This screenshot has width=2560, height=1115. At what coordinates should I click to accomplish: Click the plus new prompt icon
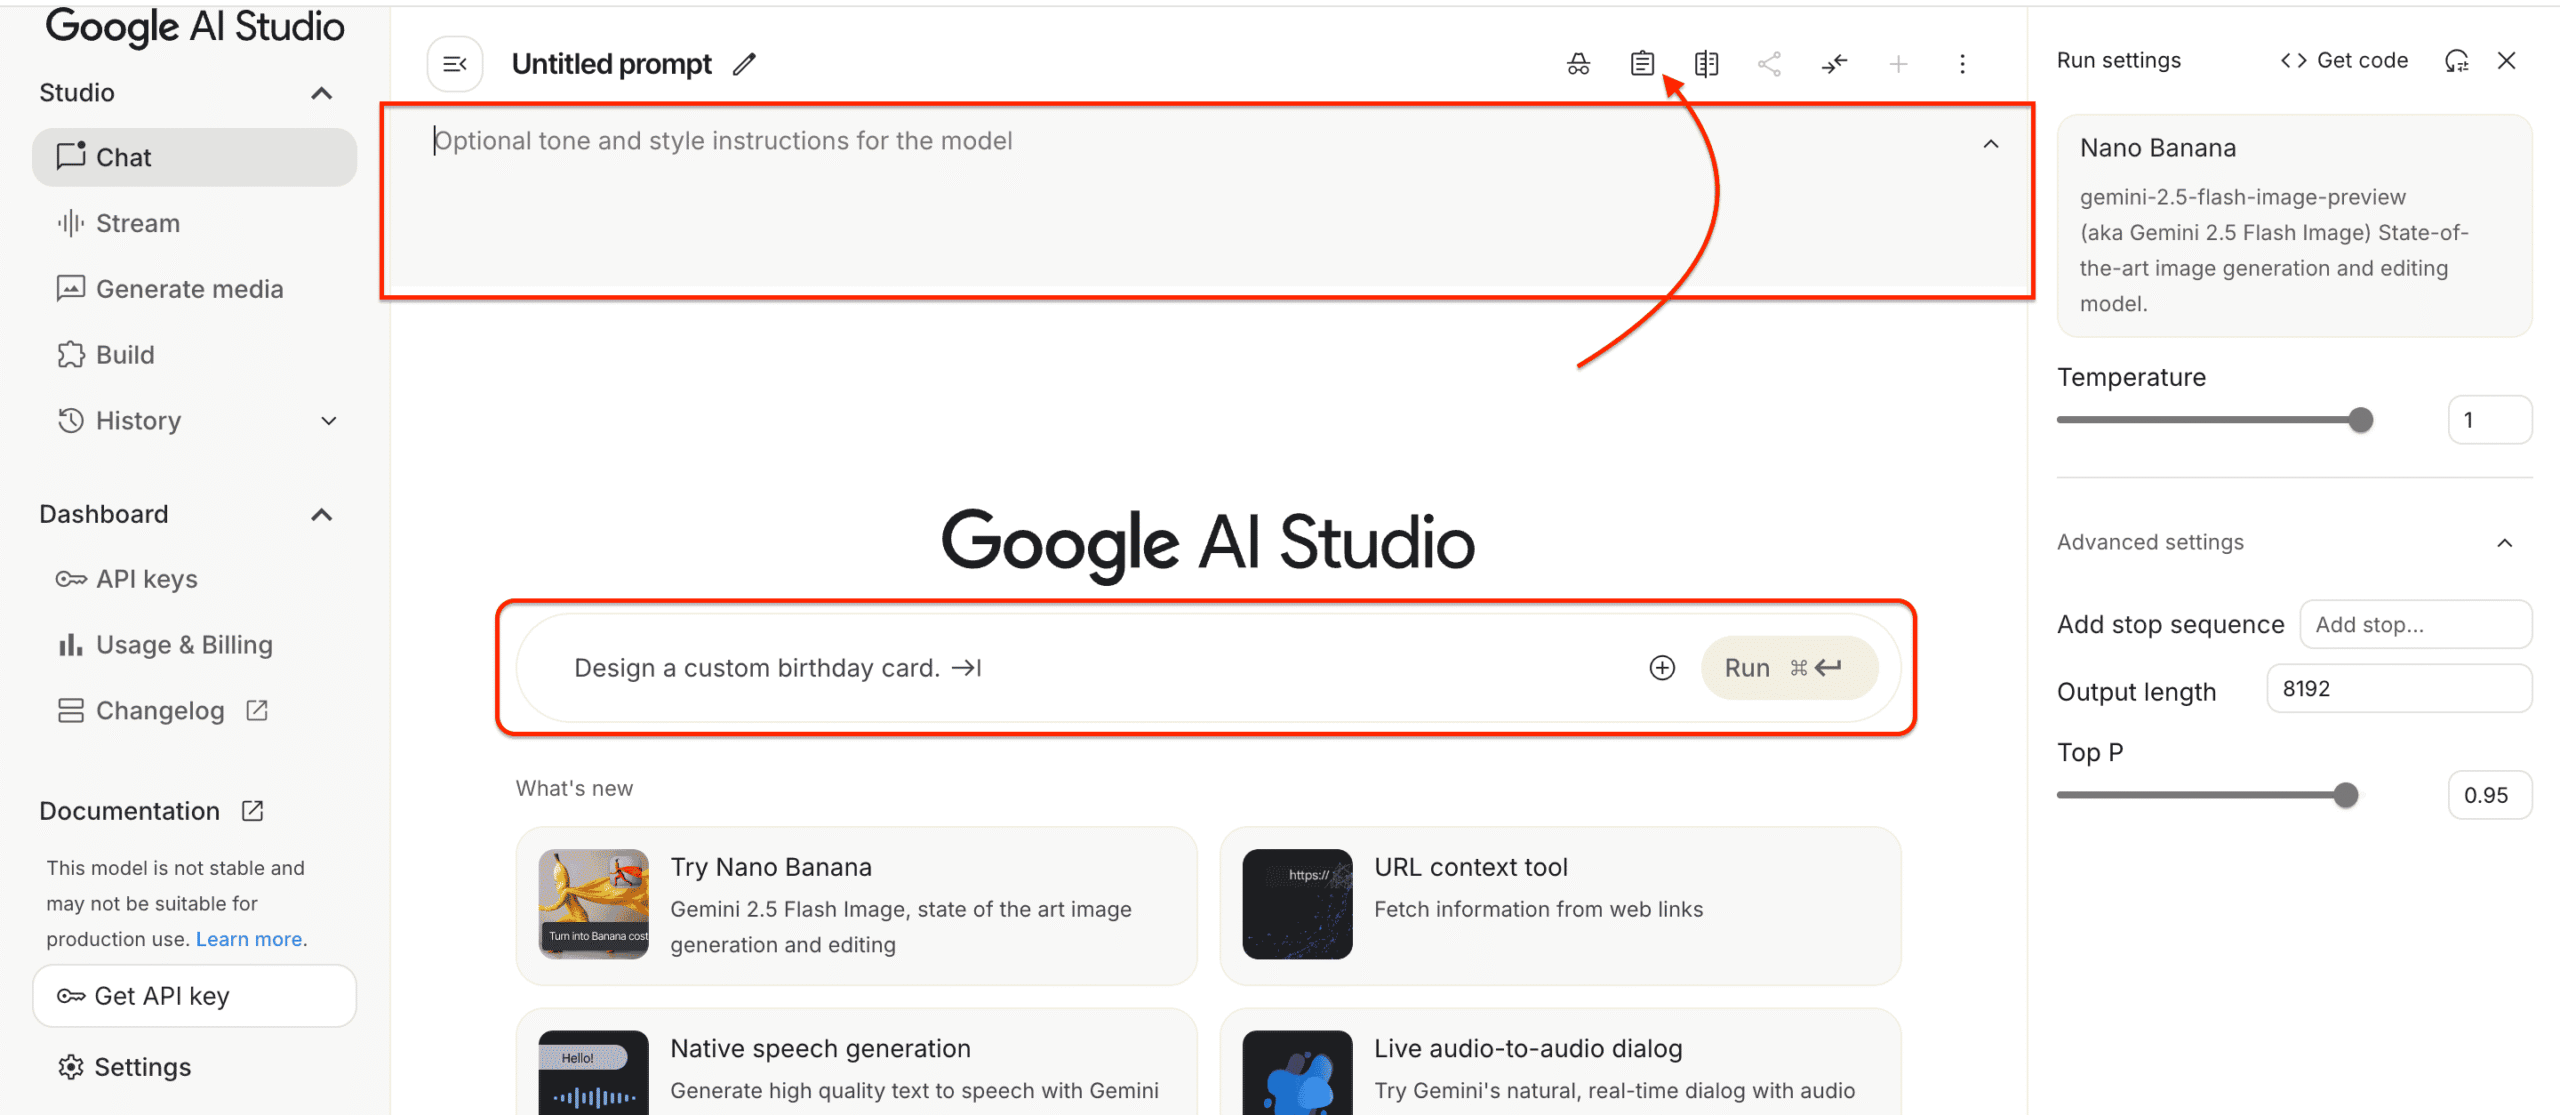point(1898,64)
